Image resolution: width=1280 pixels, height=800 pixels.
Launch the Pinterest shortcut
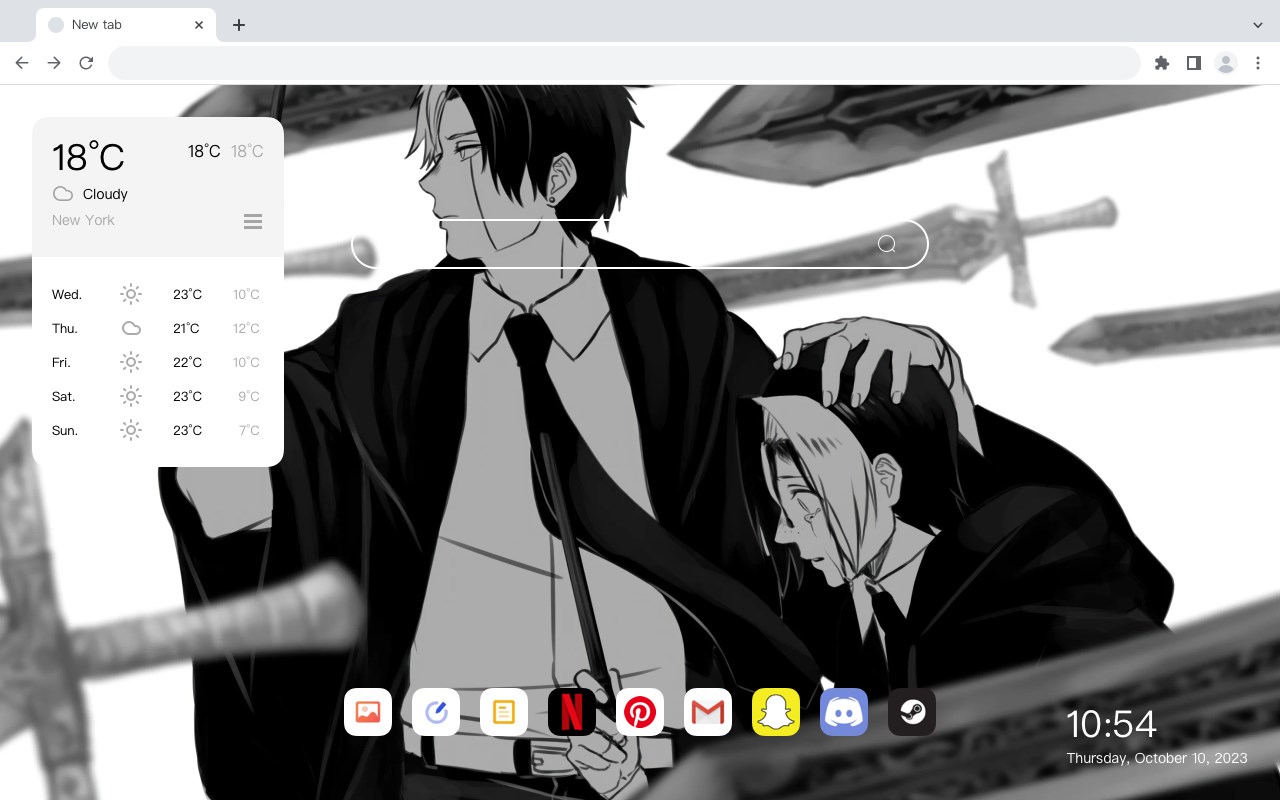[x=640, y=712]
